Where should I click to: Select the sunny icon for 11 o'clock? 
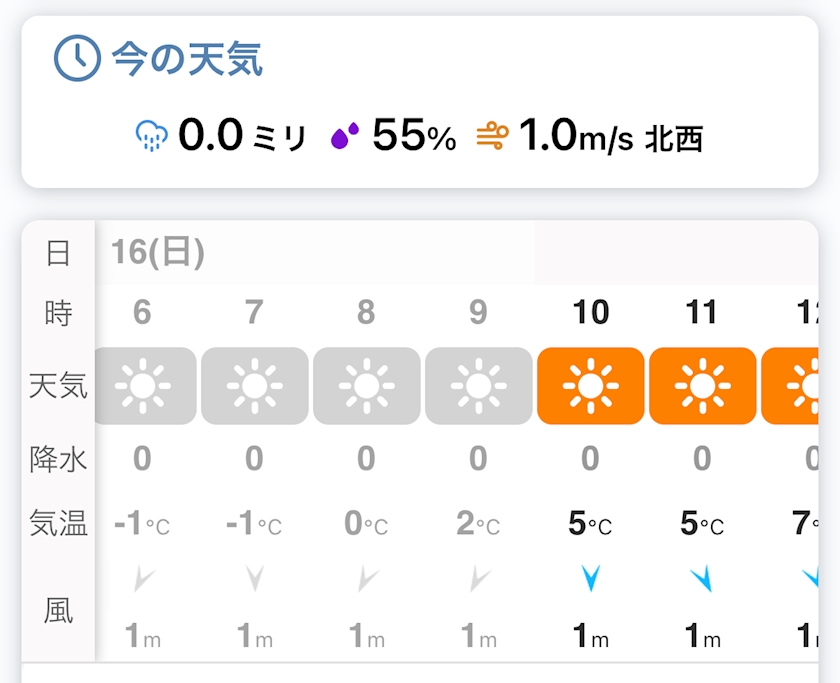pyautogui.click(x=702, y=386)
